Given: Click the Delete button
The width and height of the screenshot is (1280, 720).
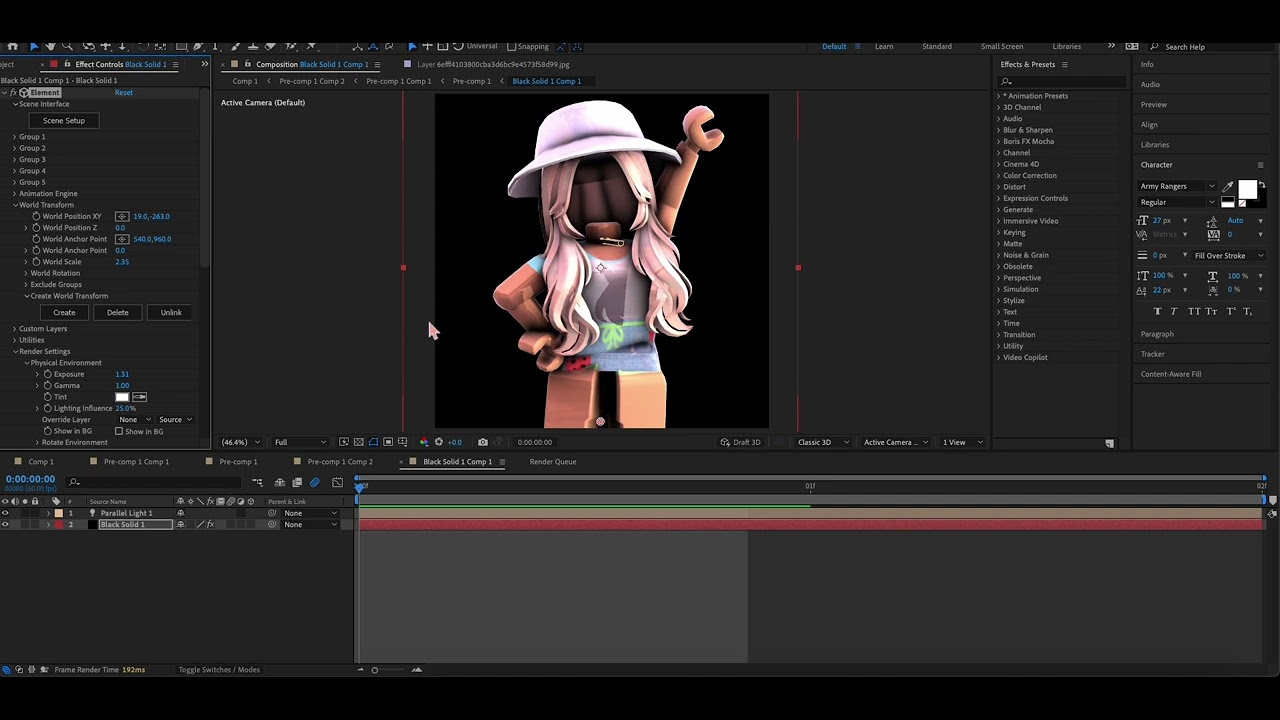Looking at the screenshot, I should click(x=118, y=313).
